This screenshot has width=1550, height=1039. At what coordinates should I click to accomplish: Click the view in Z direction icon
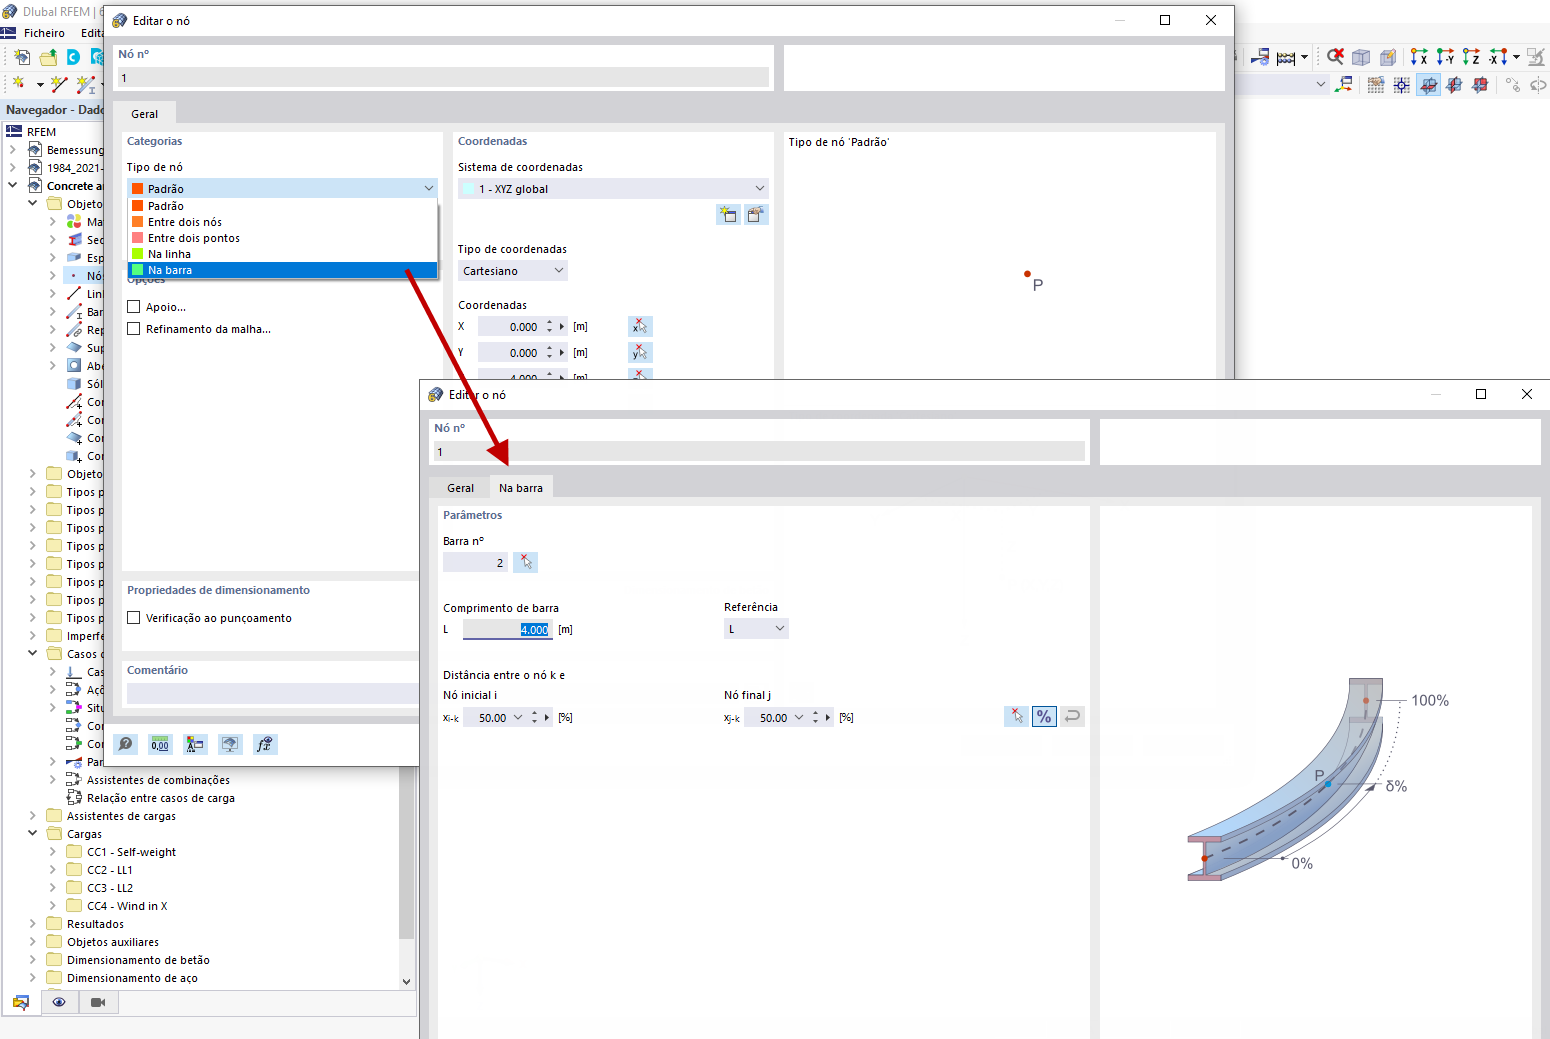pos(1471,57)
